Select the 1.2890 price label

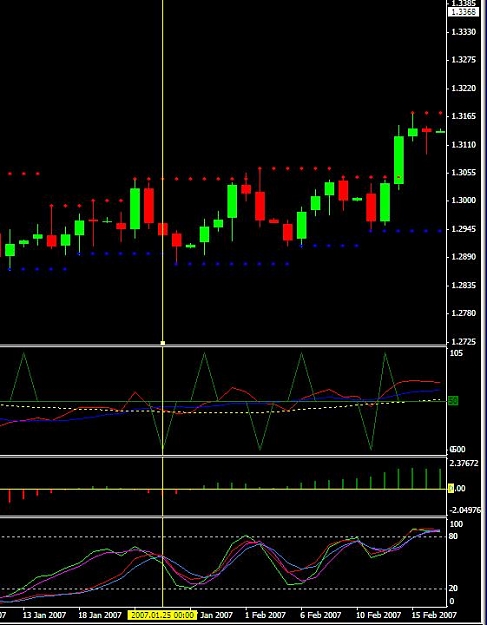pyautogui.click(x=463, y=256)
